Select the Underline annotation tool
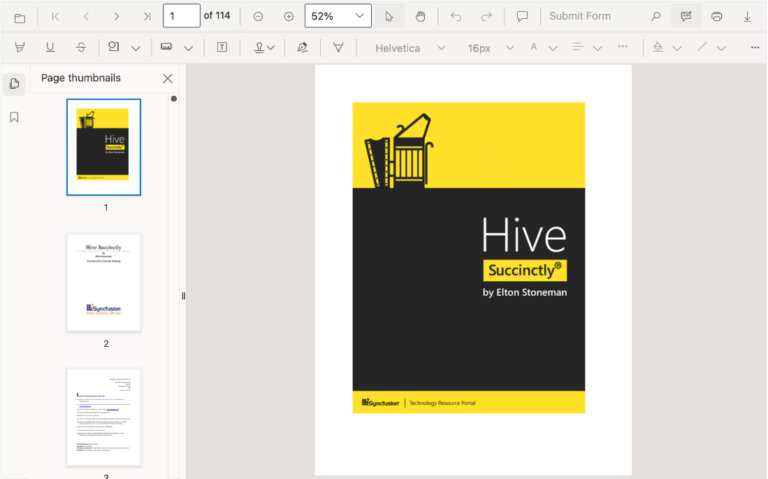Viewport: 768px width, 479px height. coord(50,48)
